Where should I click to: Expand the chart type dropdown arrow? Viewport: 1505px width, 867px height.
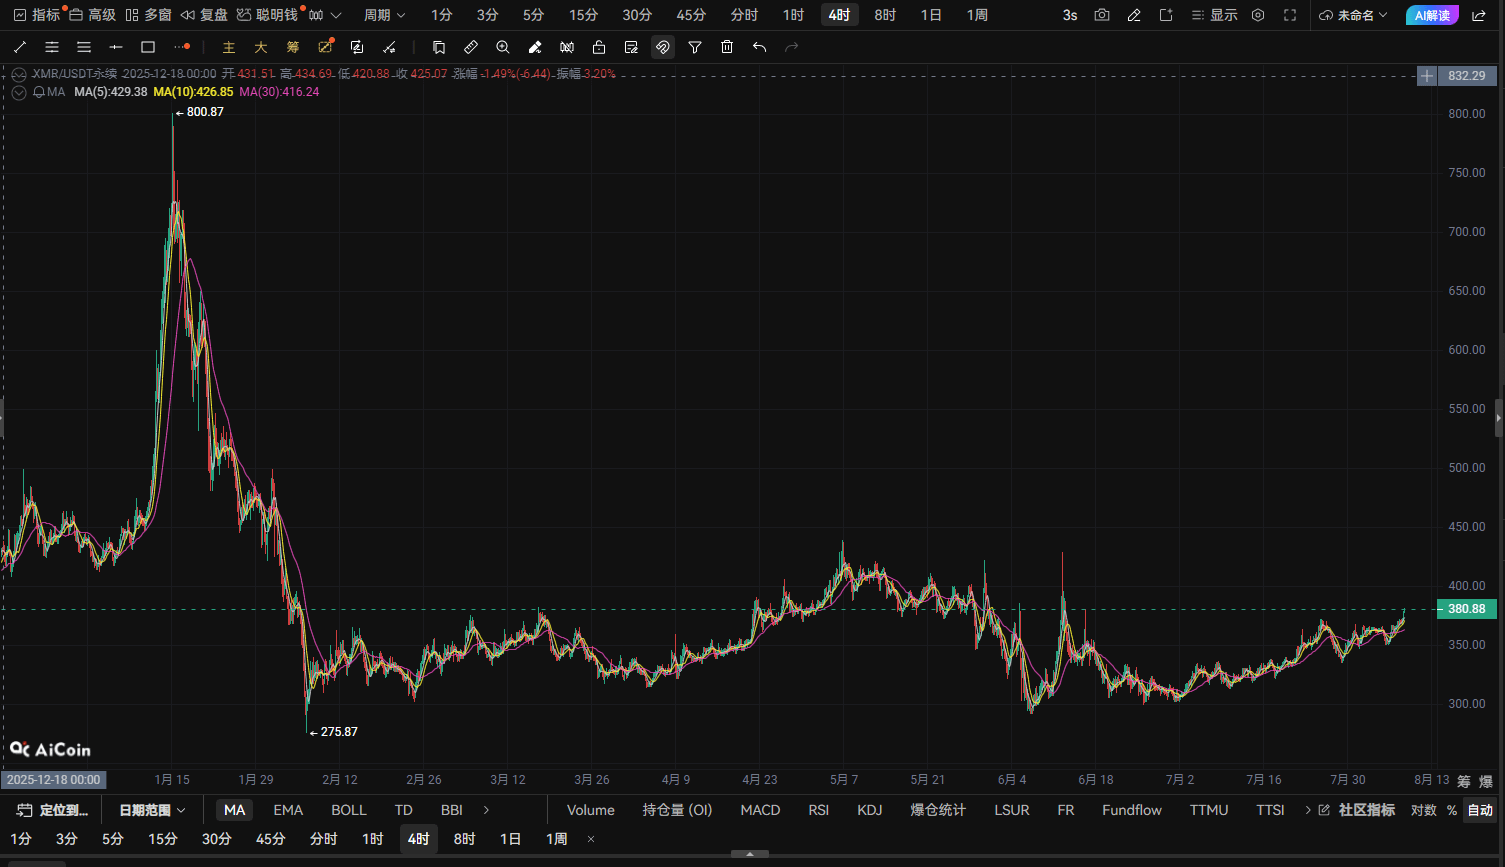pyautogui.click(x=336, y=15)
